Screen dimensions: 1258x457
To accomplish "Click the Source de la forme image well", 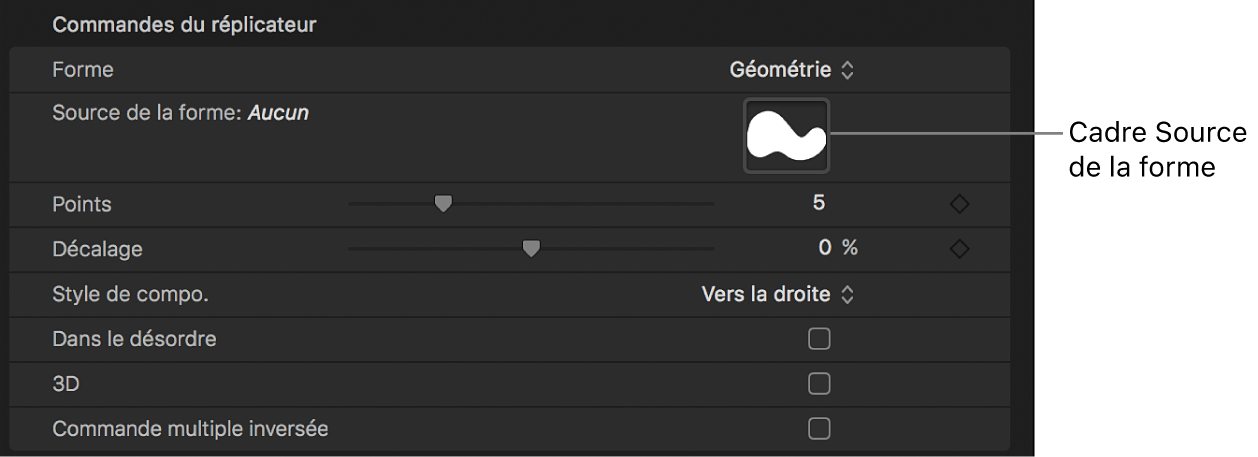I will coord(786,137).
